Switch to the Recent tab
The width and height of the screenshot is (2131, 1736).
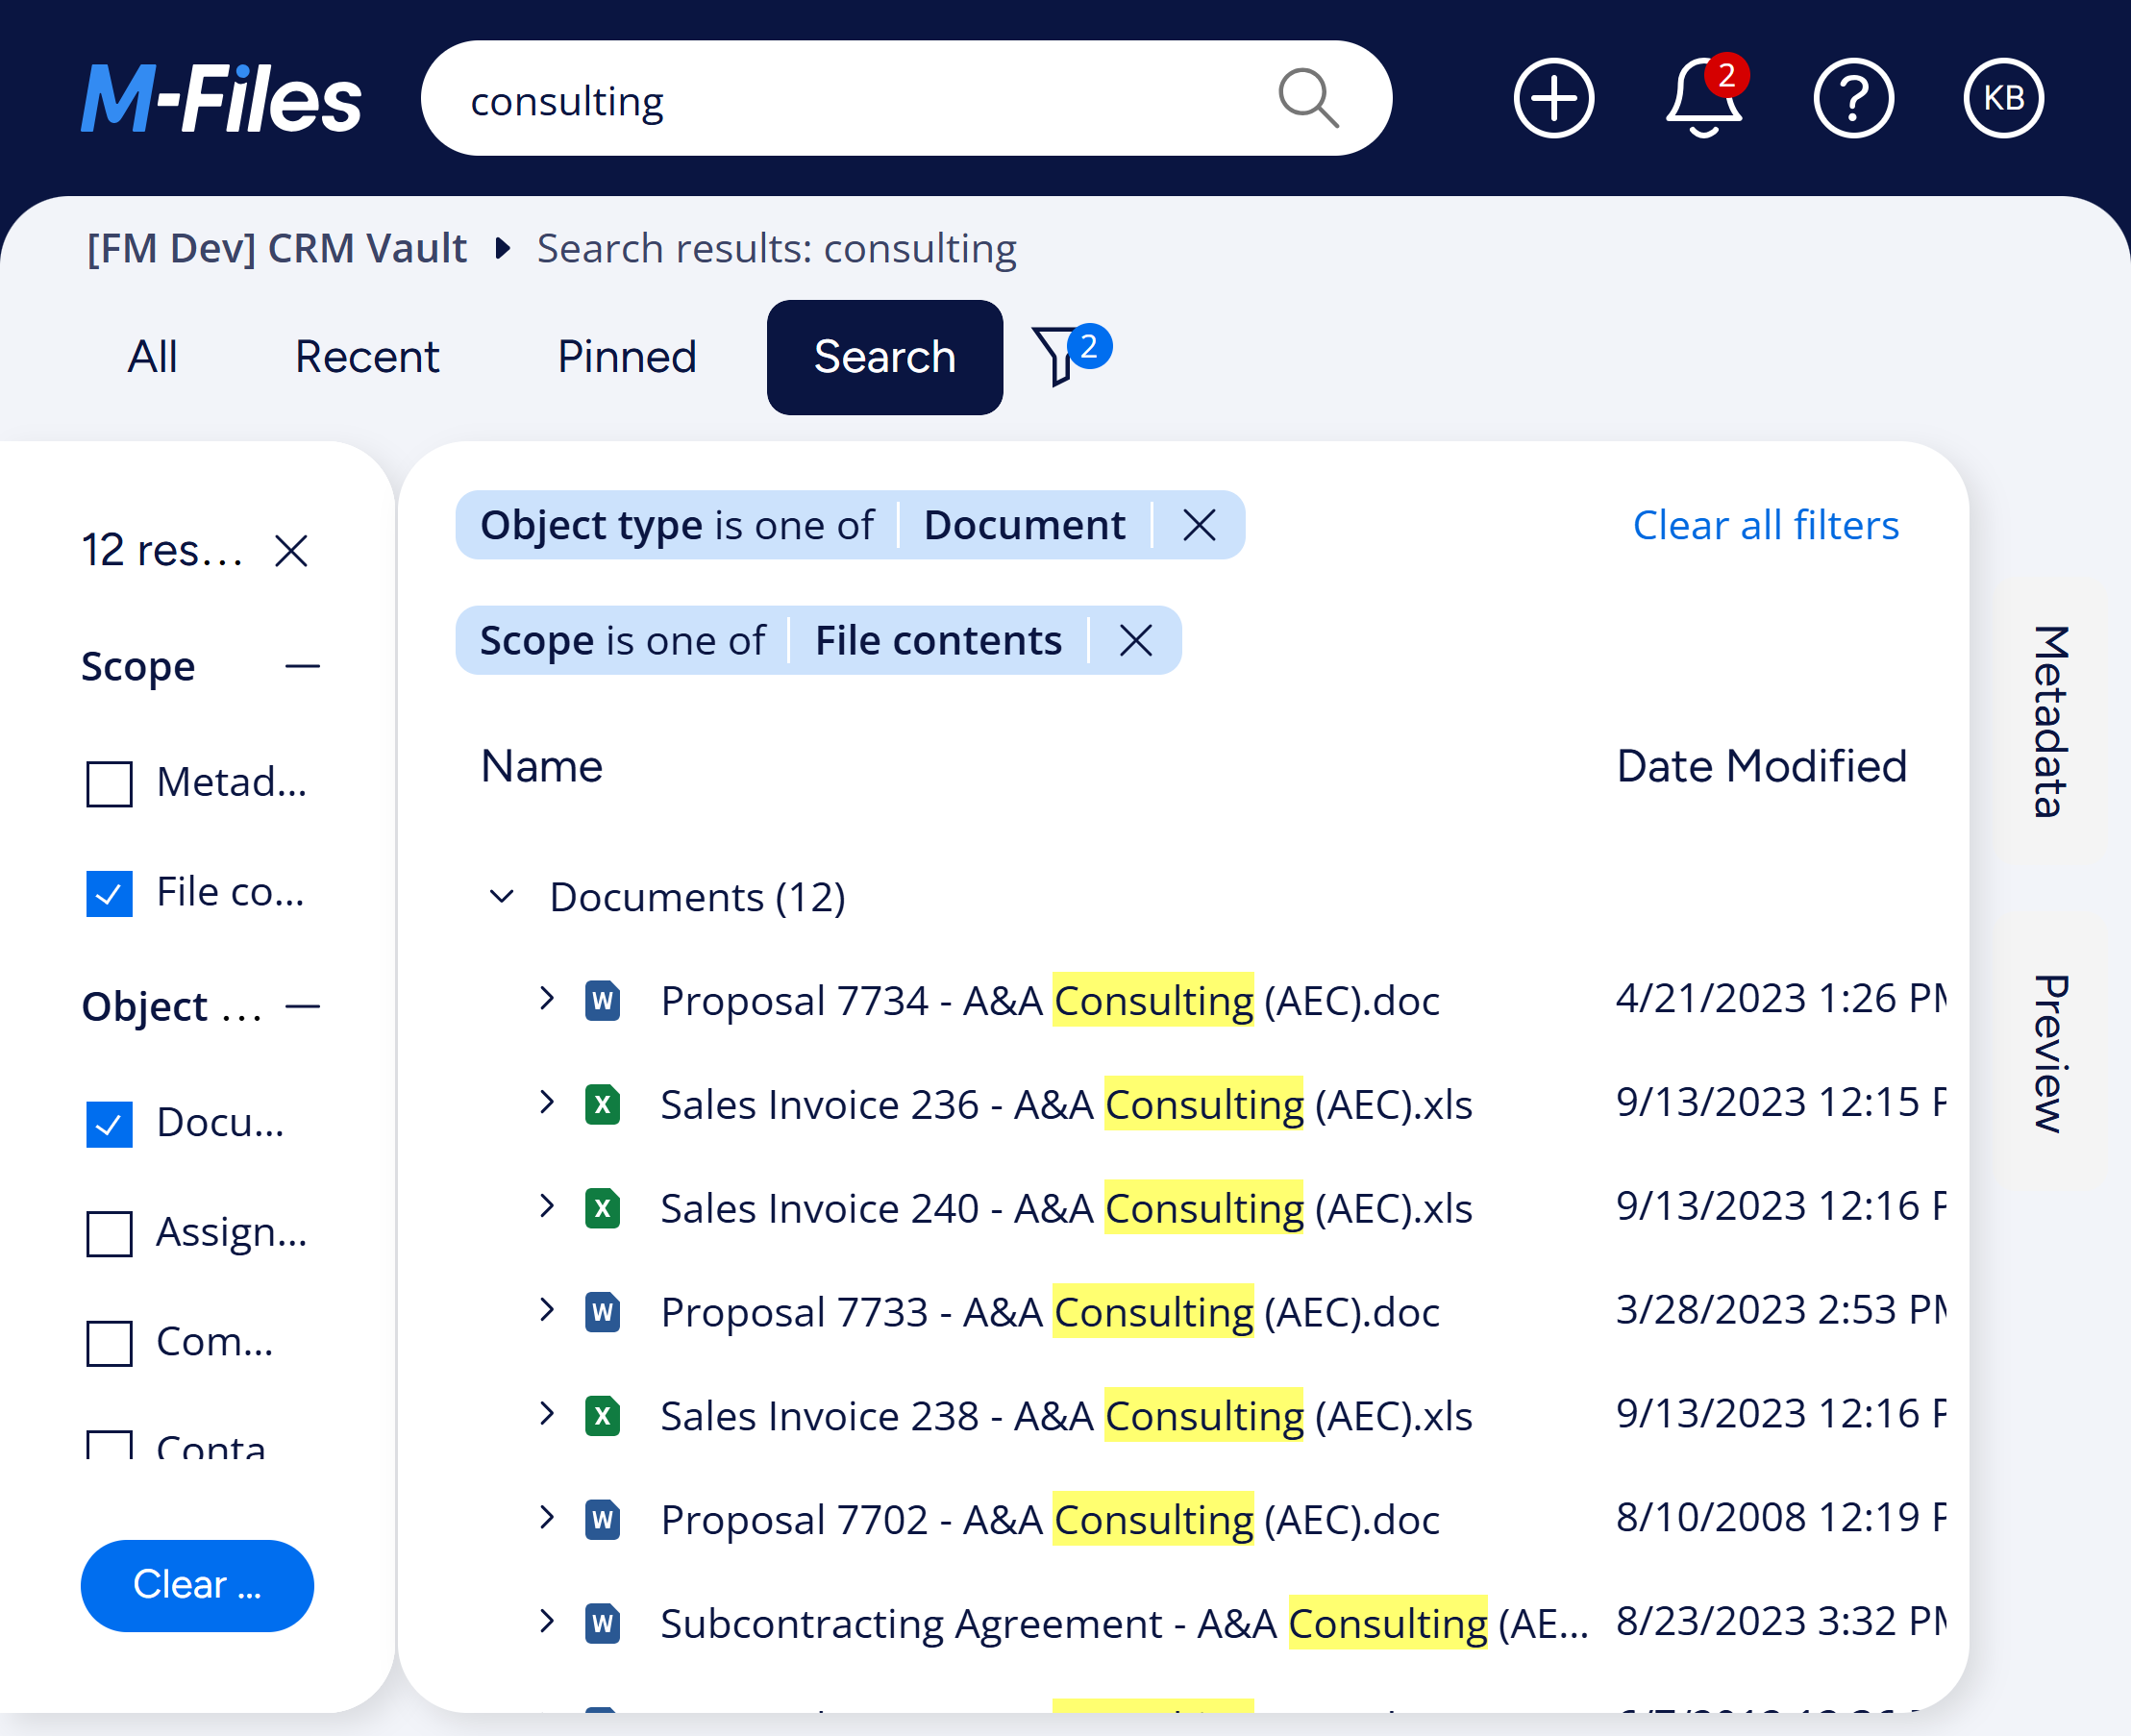coord(367,357)
